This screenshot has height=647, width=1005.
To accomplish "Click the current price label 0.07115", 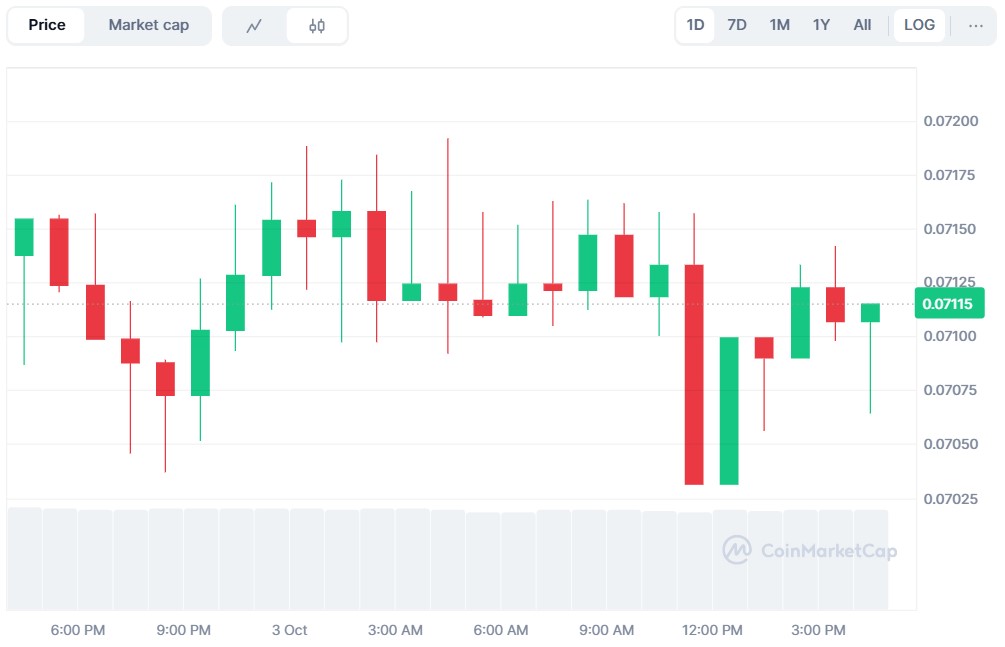I will pyautogui.click(x=949, y=304).
